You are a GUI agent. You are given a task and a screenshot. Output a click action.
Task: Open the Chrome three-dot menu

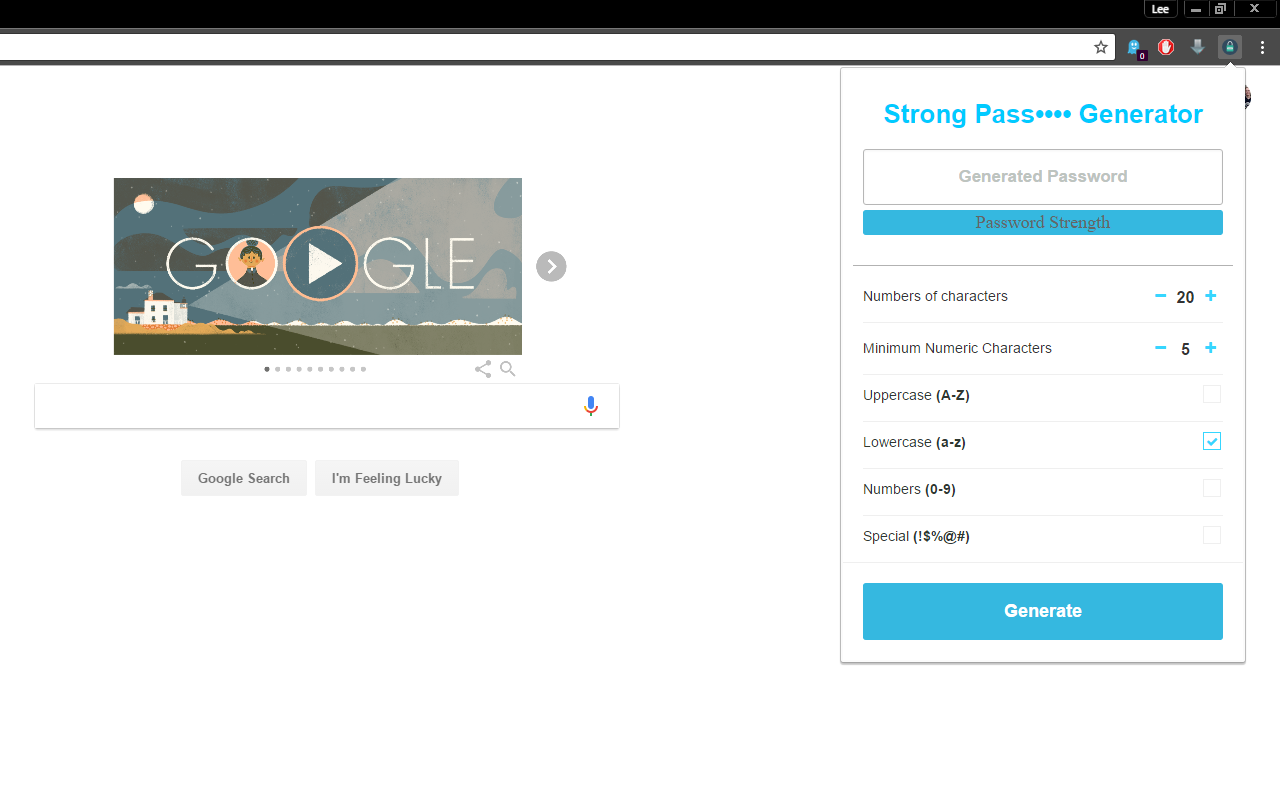tap(1263, 47)
